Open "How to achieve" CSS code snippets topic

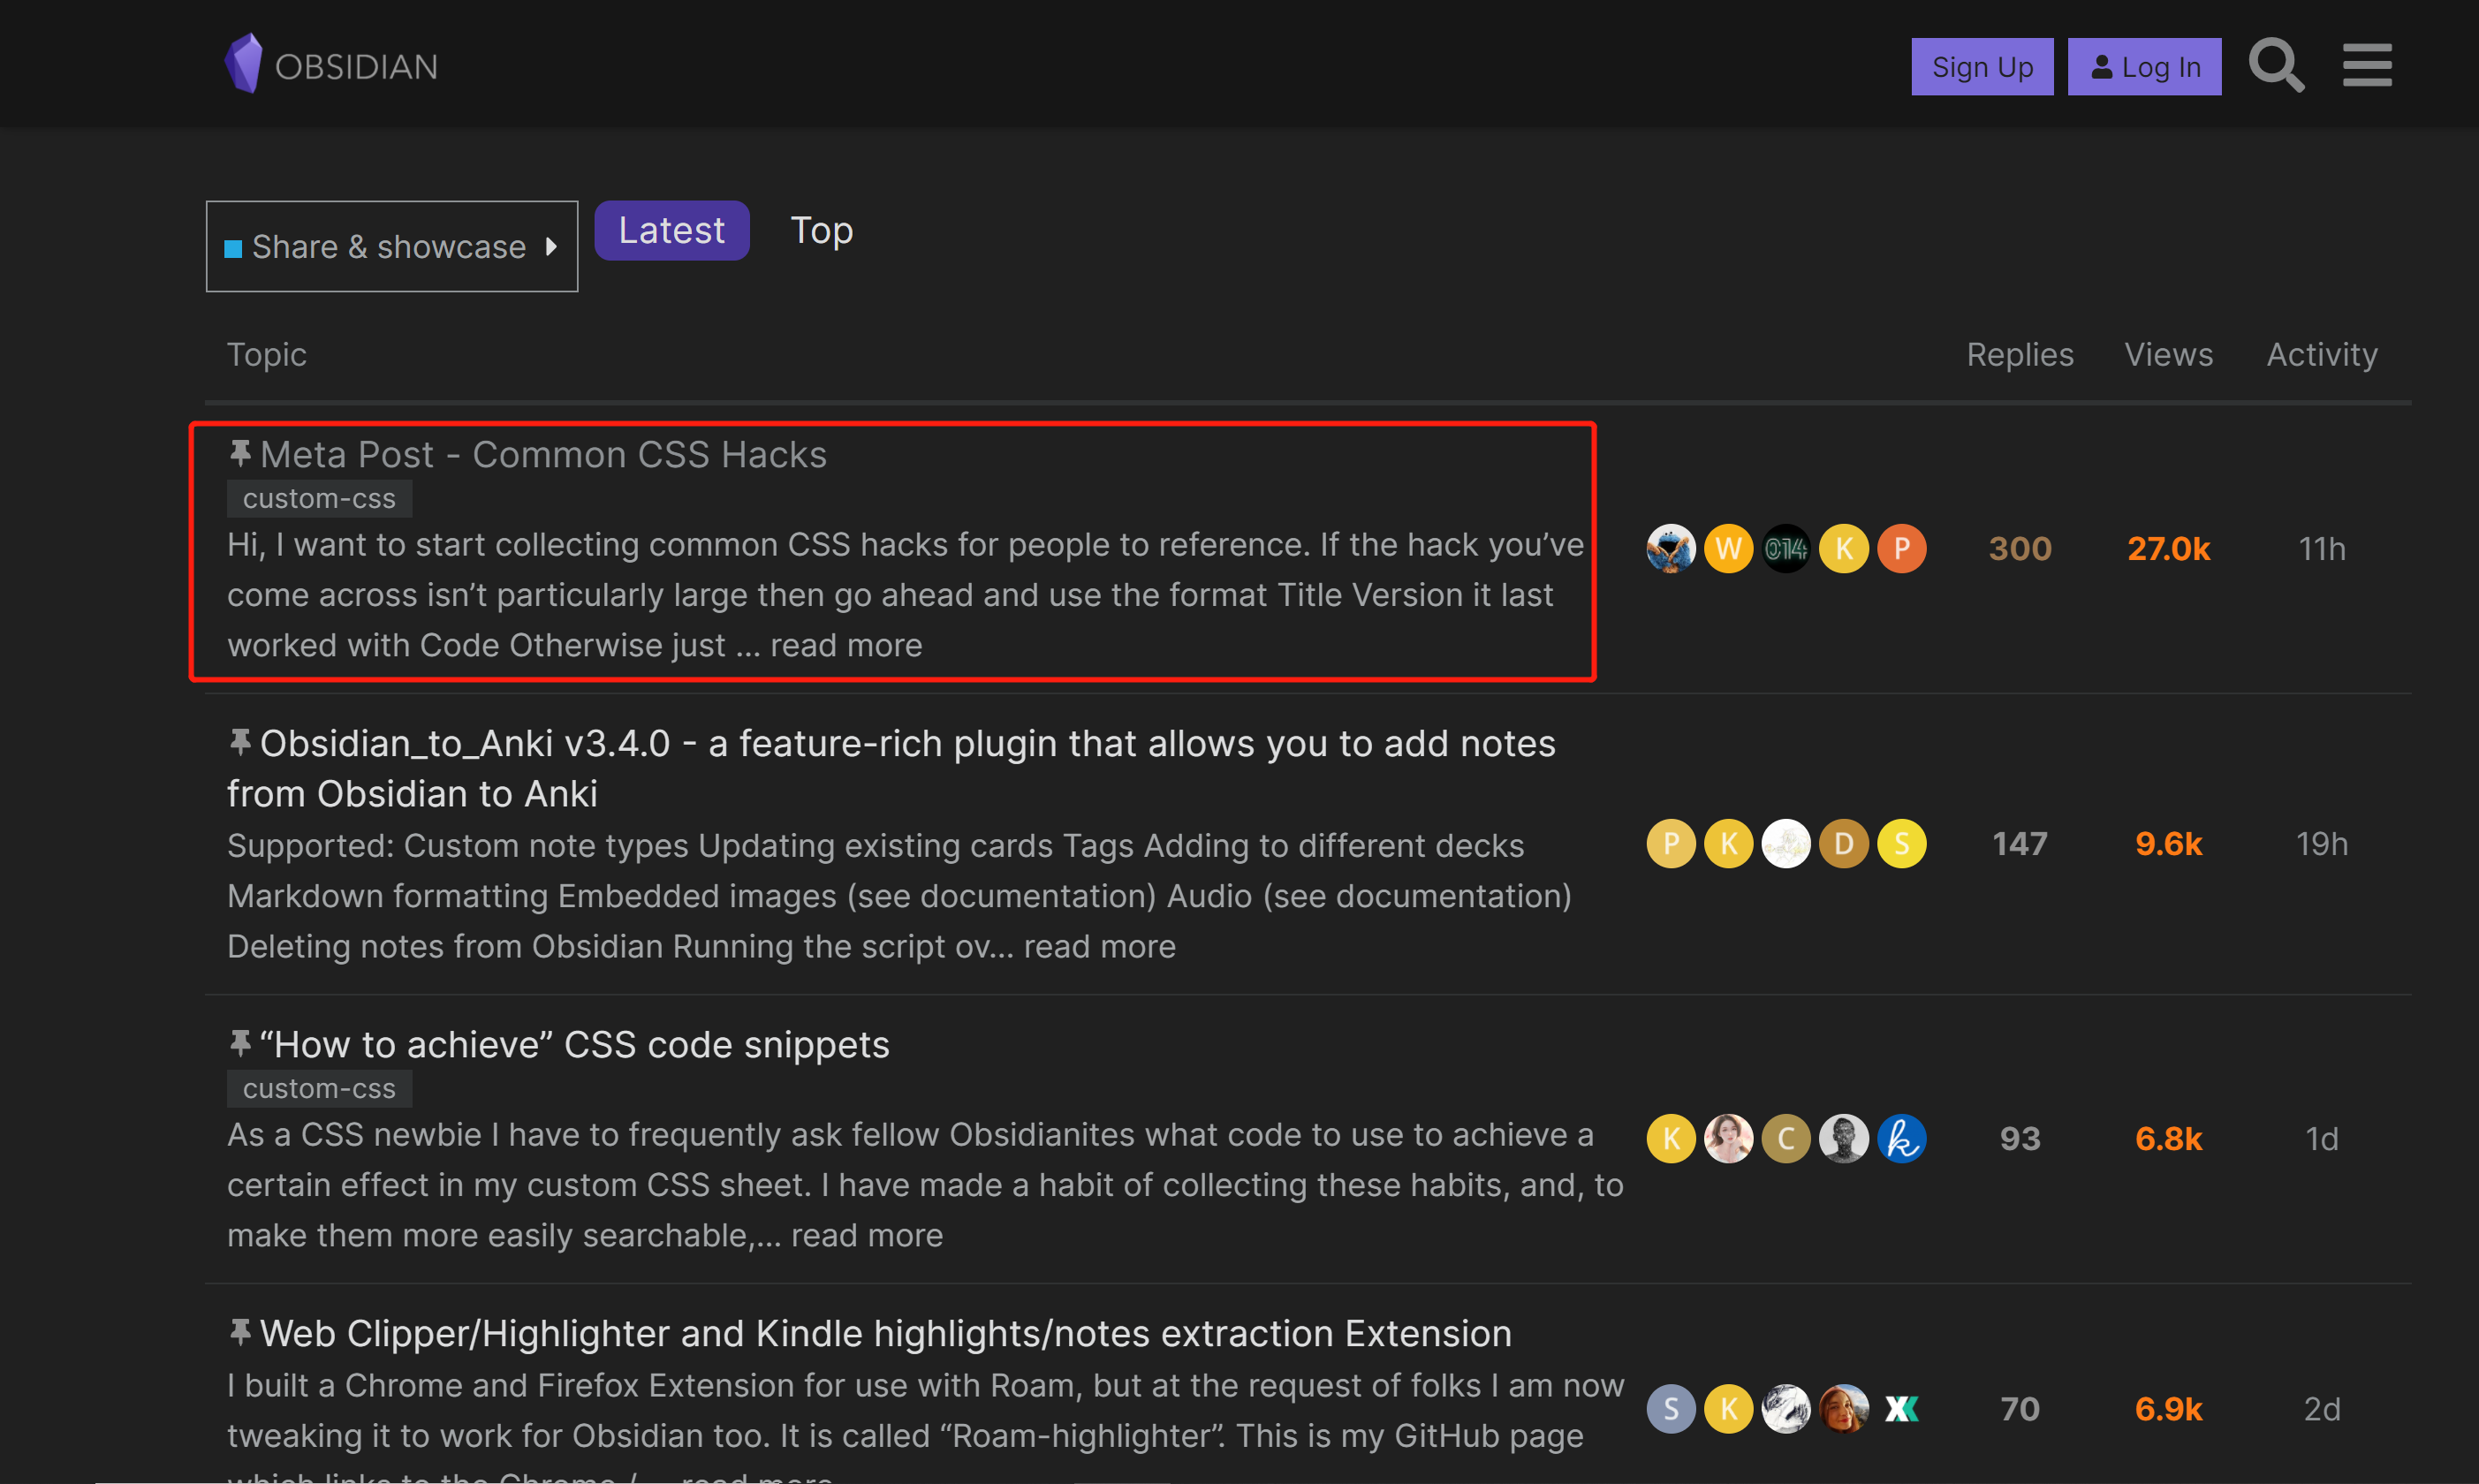coord(574,1044)
